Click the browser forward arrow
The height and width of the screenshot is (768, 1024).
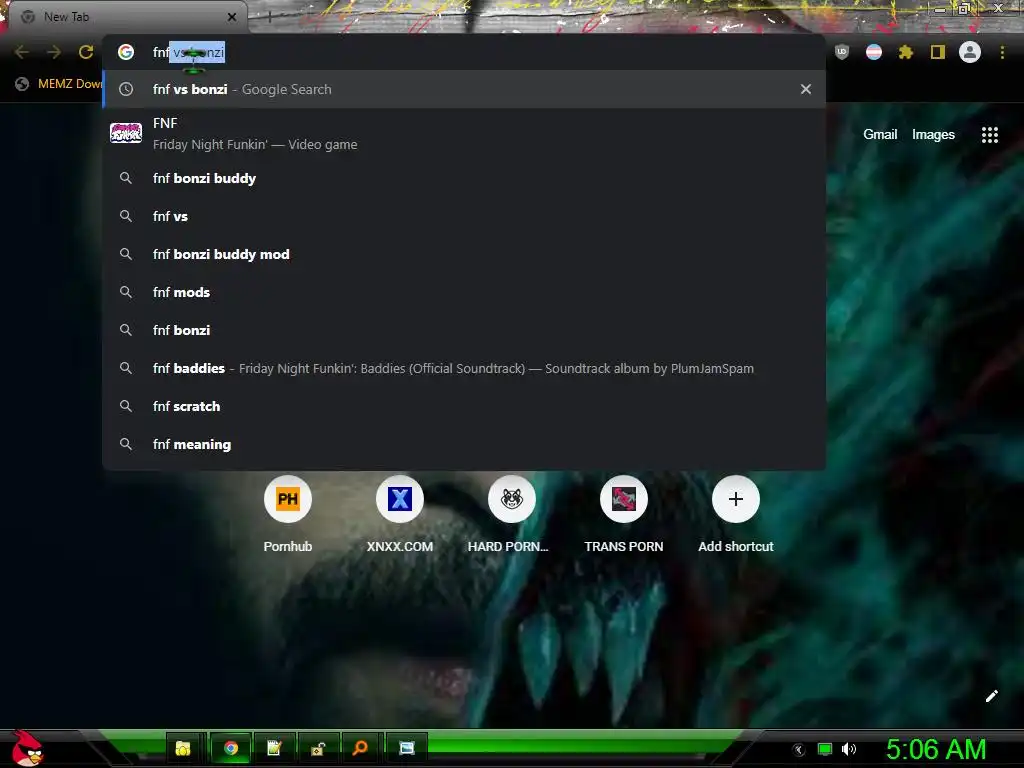click(54, 52)
